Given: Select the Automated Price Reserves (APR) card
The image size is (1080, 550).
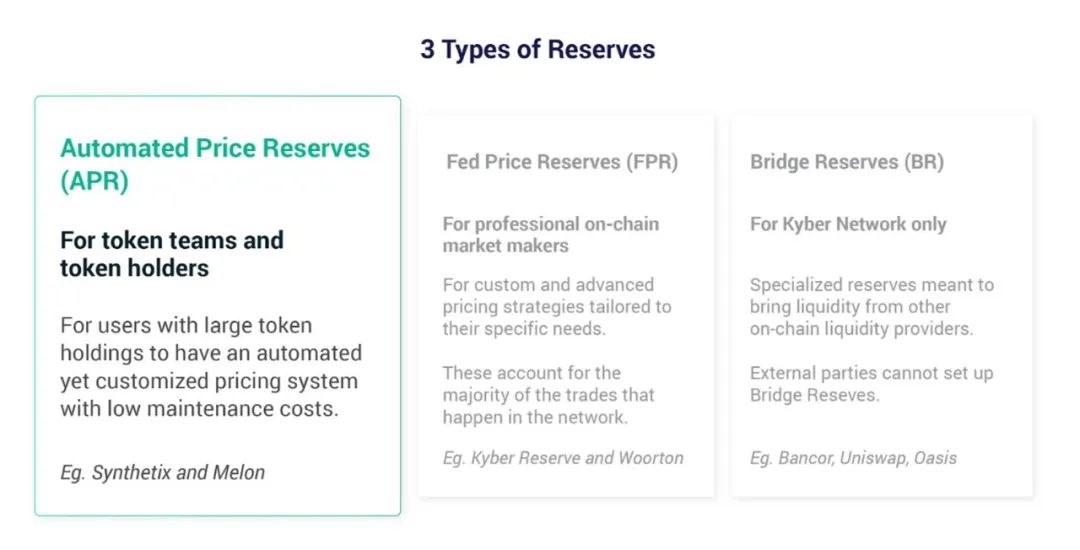Looking at the screenshot, I should click(218, 306).
